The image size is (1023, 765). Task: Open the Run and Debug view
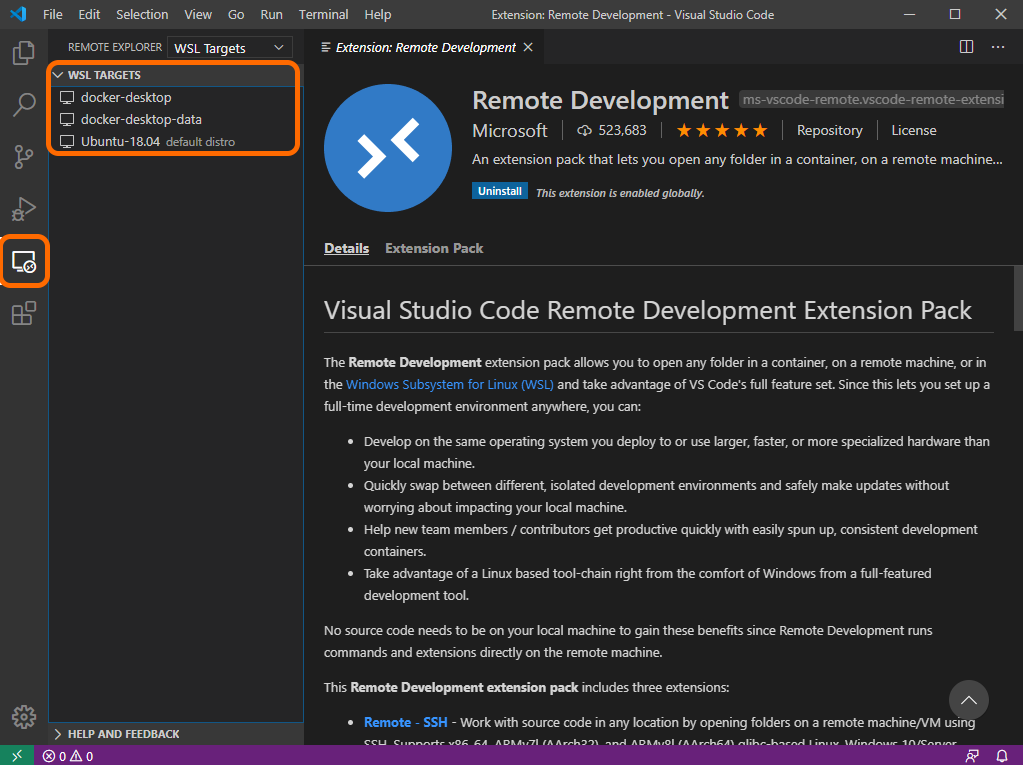[x=24, y=209]
